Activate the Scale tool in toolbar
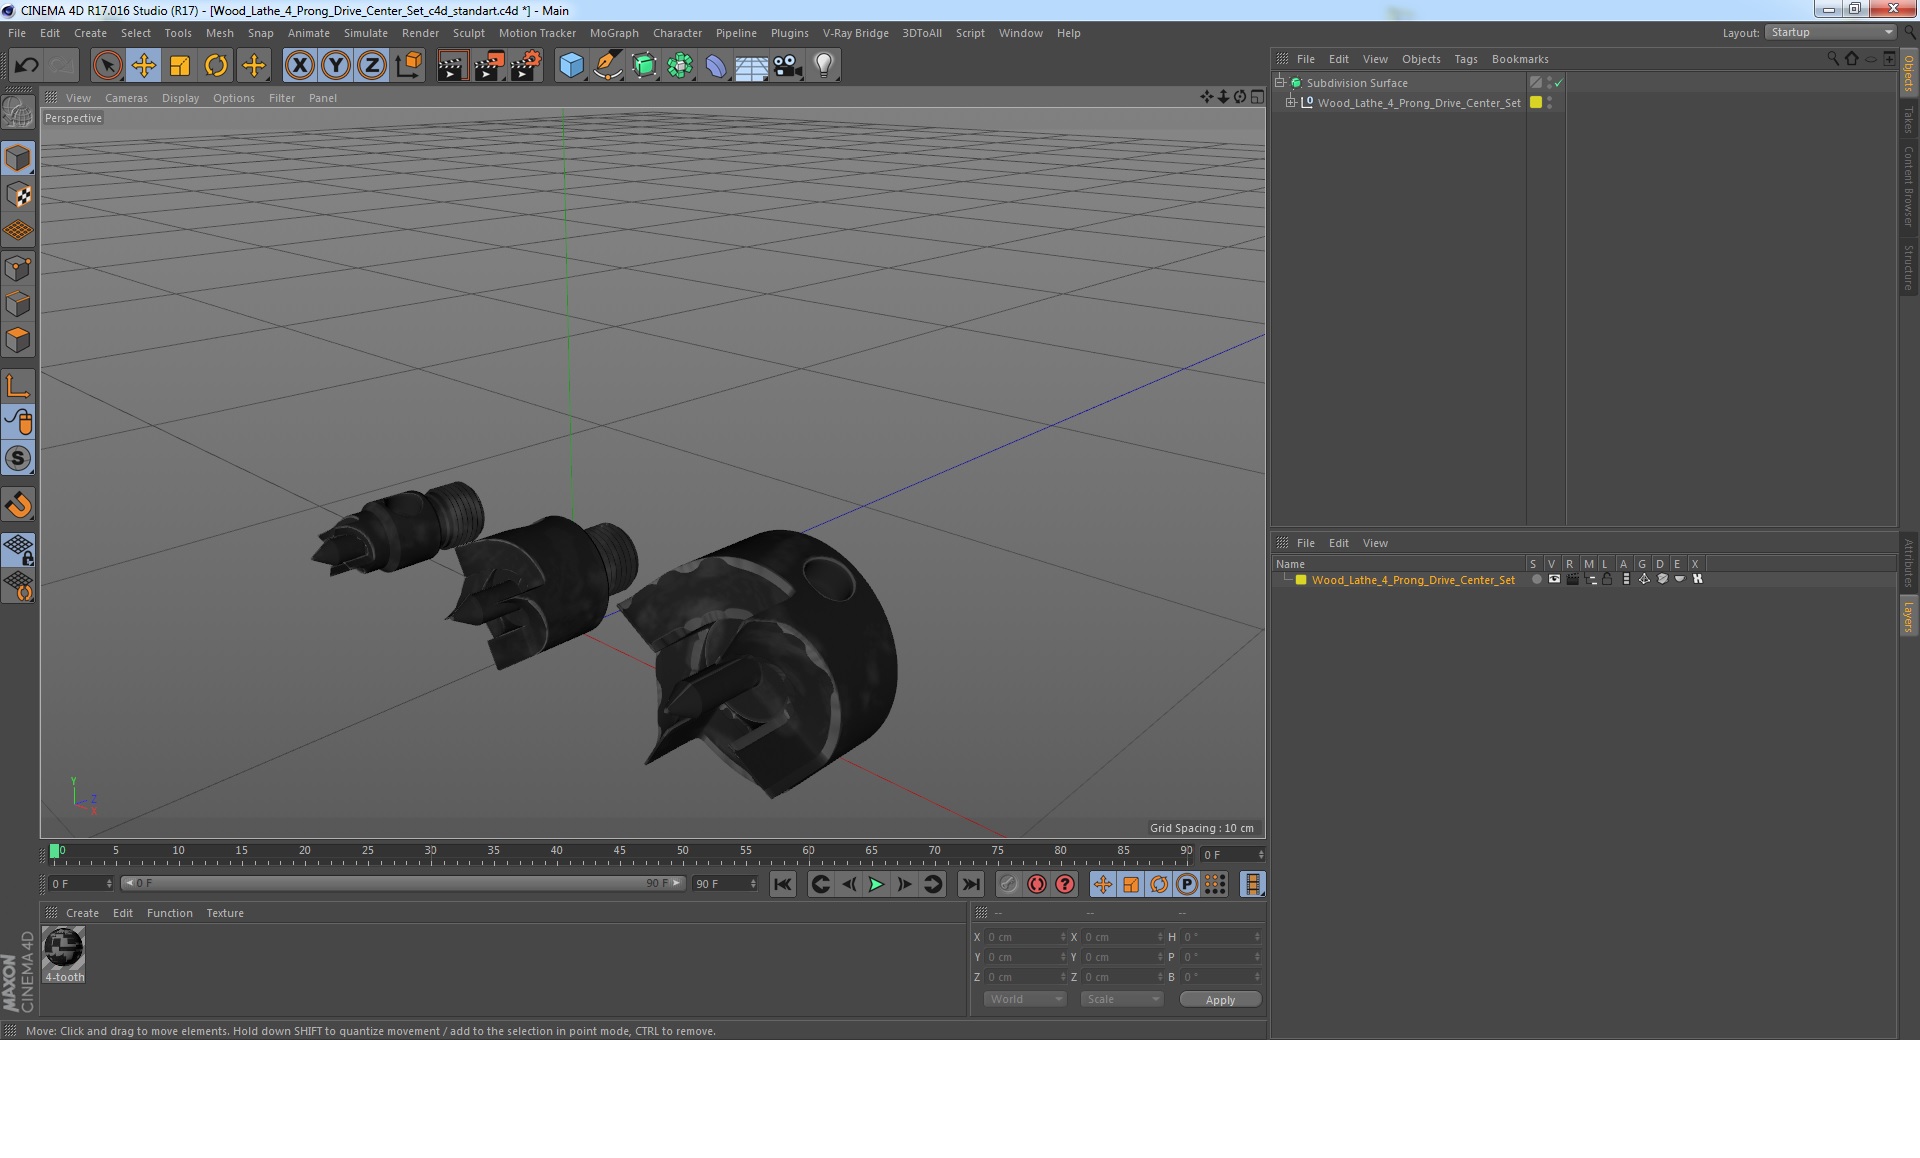This screenshot has height=1158, width=1920. (x=180, y=66)
